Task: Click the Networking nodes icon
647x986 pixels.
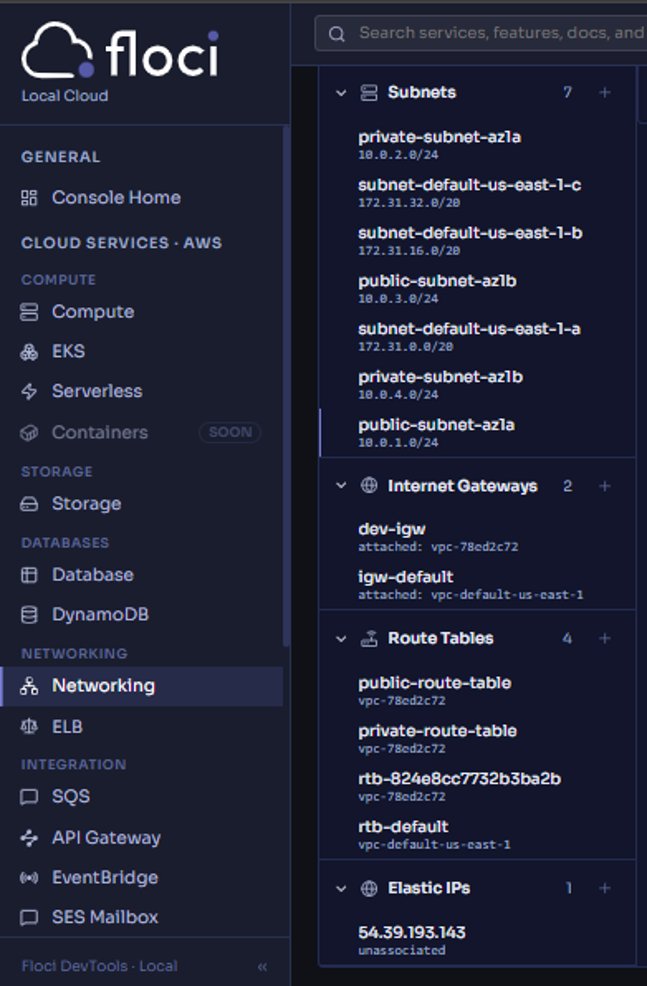Action: (x=29, y=686)
